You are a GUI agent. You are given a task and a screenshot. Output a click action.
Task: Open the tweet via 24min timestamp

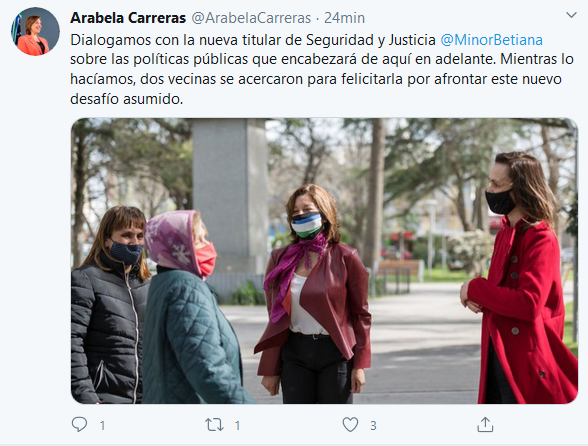point(344,18)
